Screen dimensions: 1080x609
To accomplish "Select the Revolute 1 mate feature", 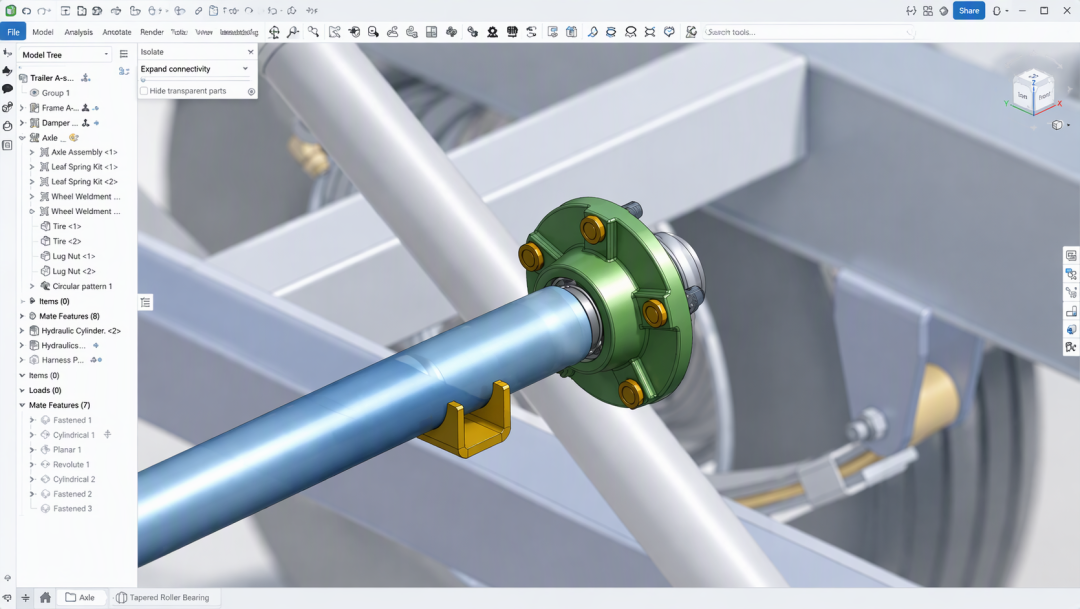I will (71, 464).
